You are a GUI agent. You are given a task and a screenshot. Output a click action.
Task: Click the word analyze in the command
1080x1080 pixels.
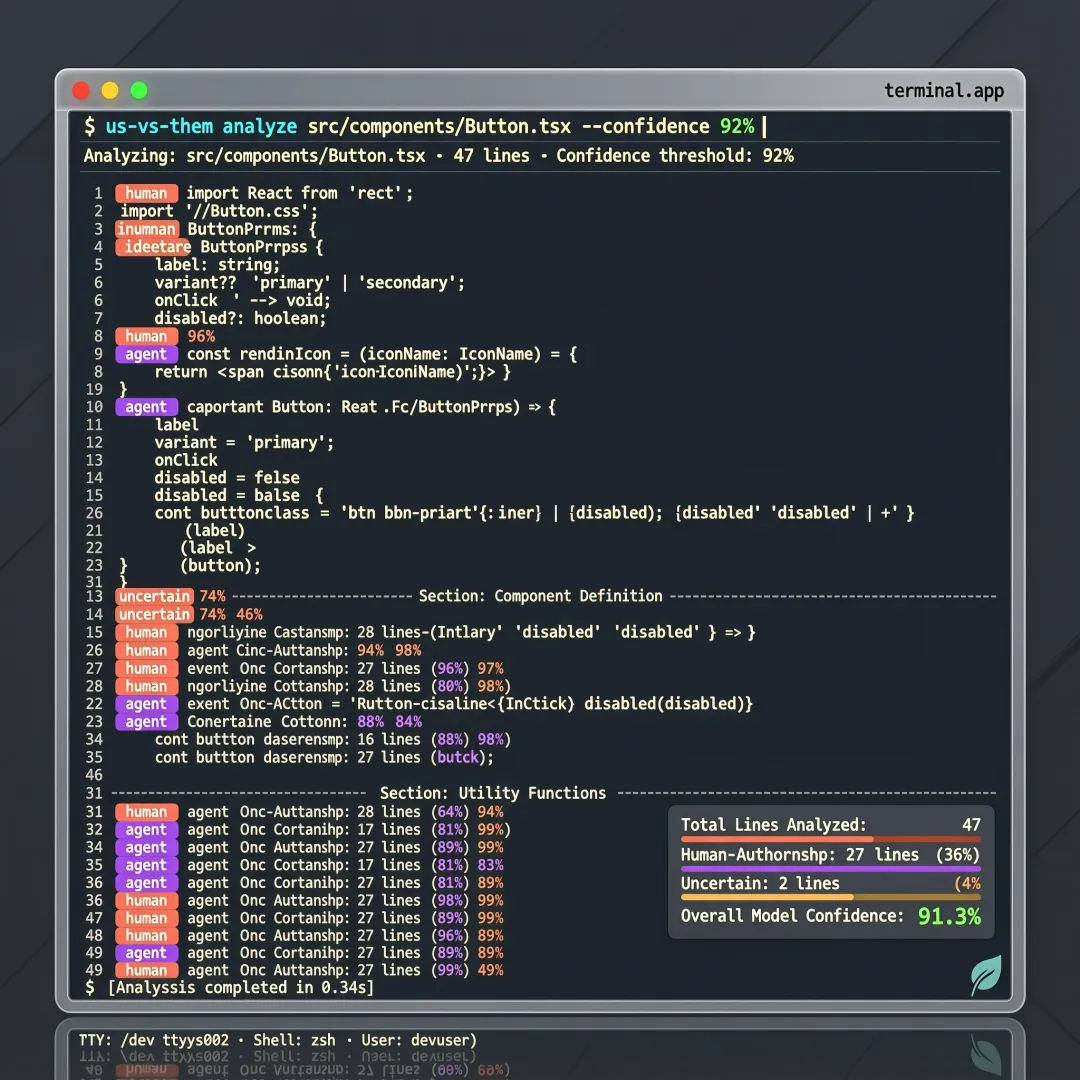tap(260, 127)
